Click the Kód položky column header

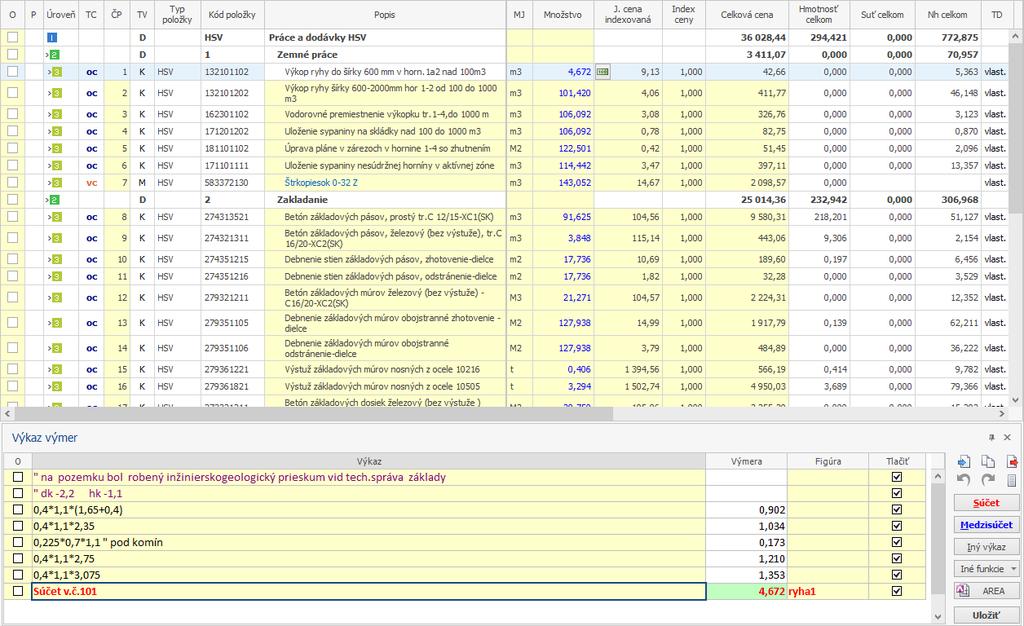pyautogui.click(x=232, y=14)
